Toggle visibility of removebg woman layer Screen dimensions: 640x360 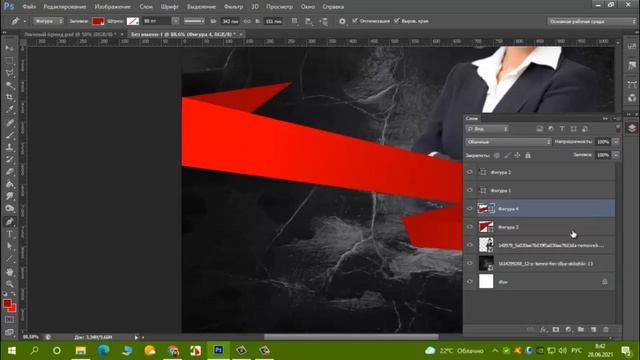470,245
